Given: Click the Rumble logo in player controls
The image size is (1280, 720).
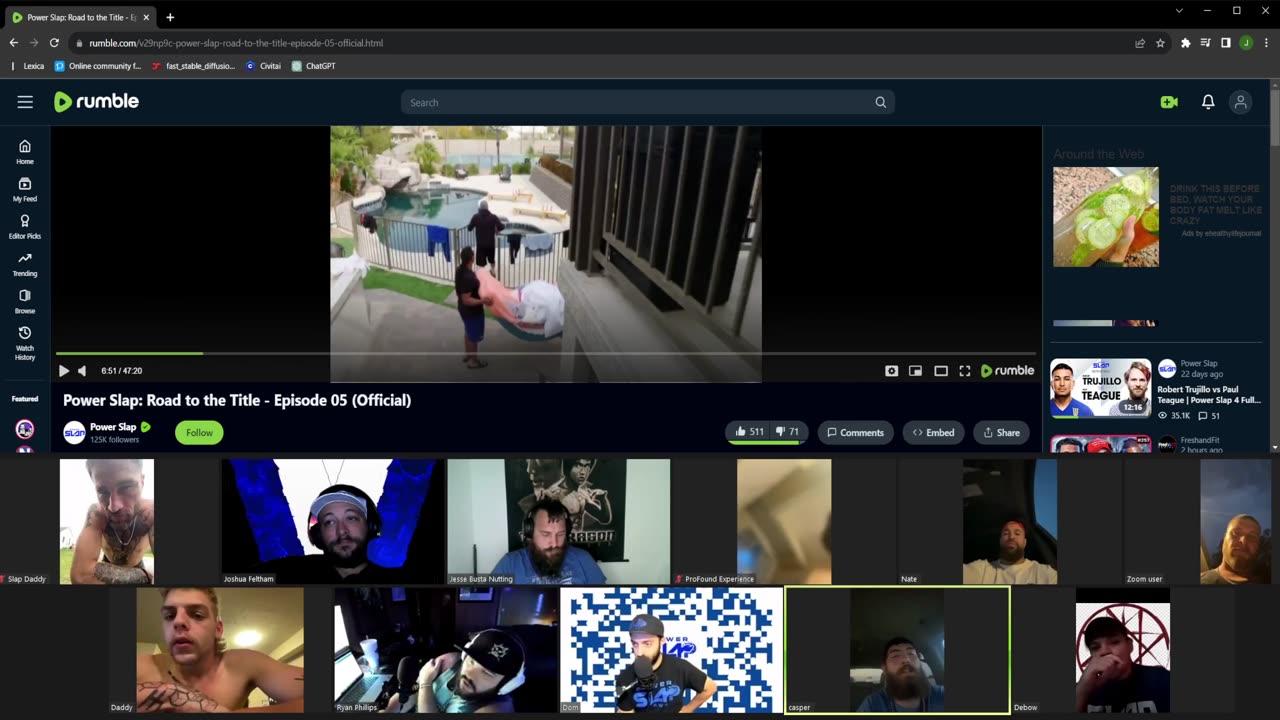Looking at the screenshot, I should click(x=1008, y=371).
